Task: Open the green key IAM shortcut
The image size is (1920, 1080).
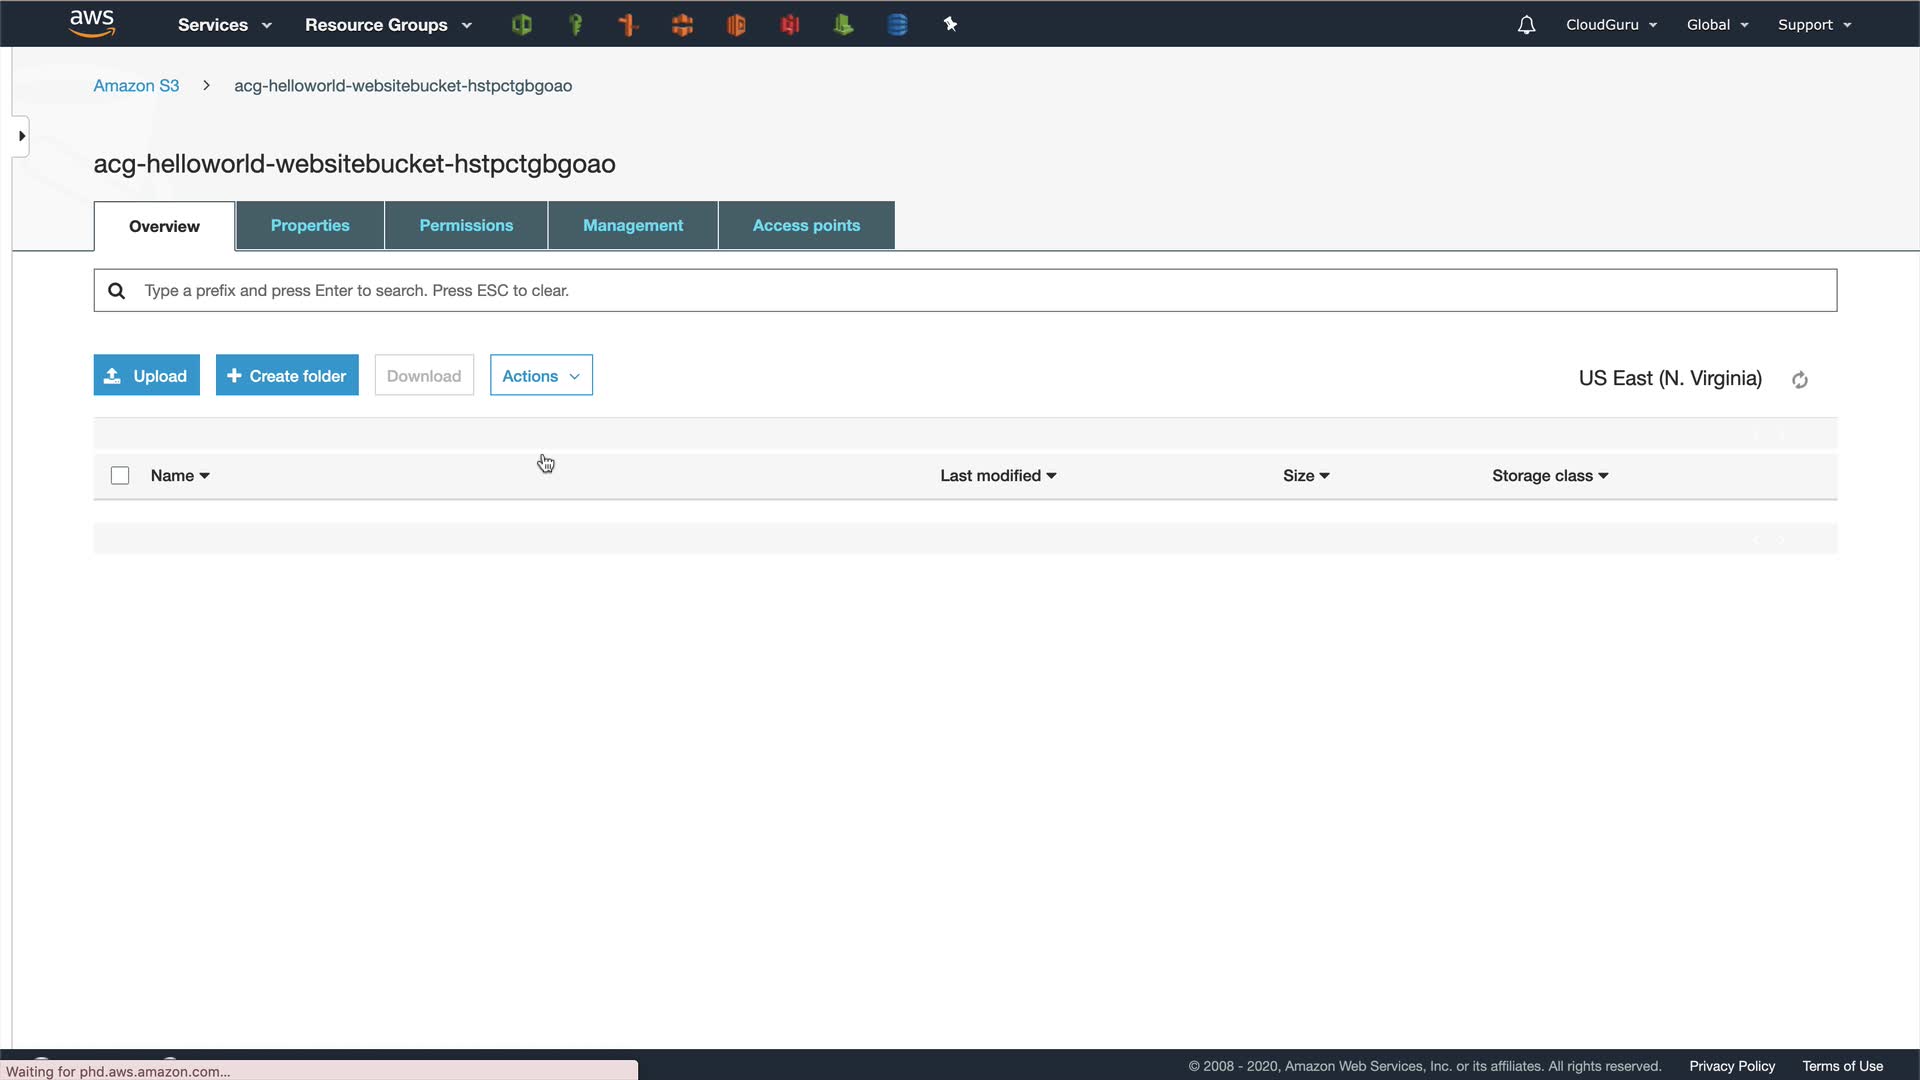Action: coord(575,25)
